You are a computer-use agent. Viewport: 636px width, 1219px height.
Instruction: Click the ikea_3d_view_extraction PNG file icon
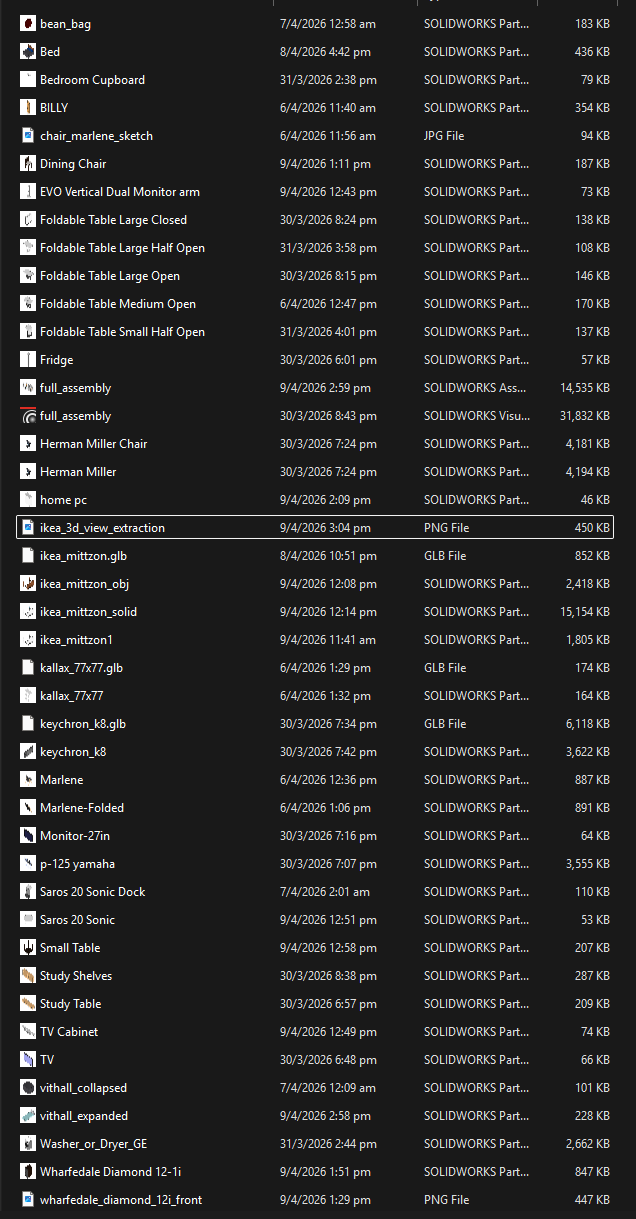click(x=28, y=527)
